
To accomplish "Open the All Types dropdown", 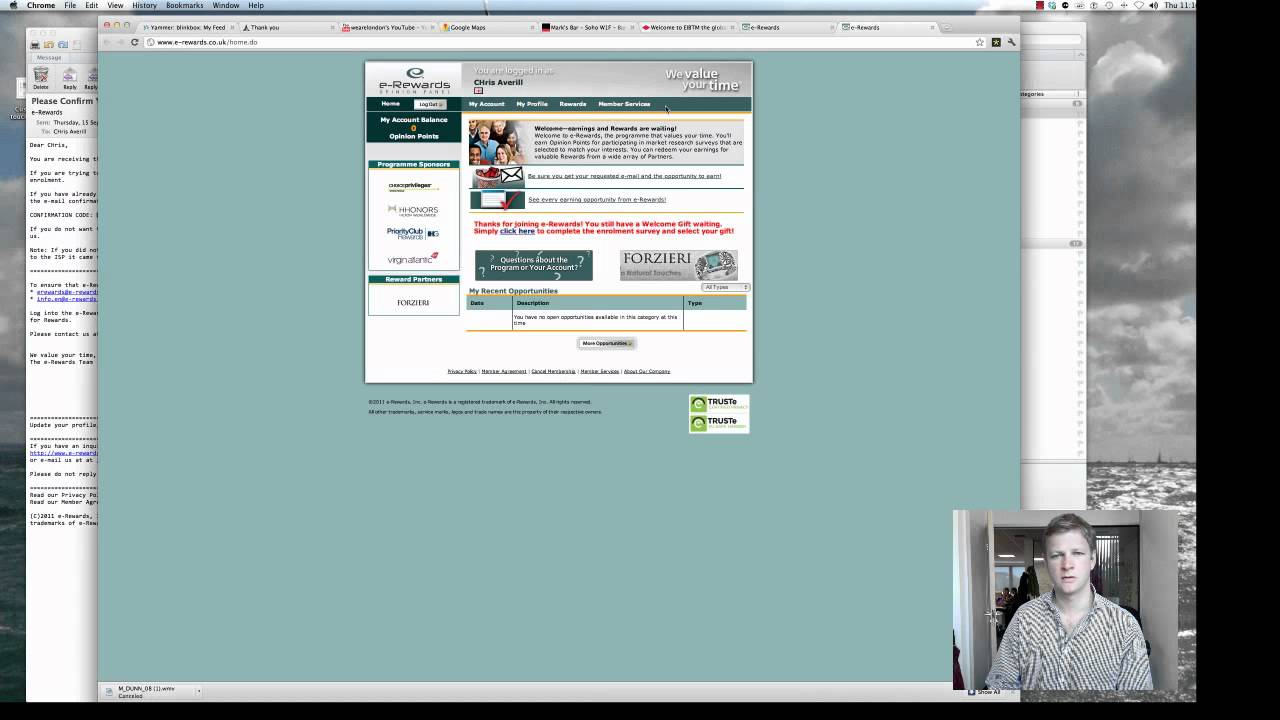I will (x=725, y=287).
